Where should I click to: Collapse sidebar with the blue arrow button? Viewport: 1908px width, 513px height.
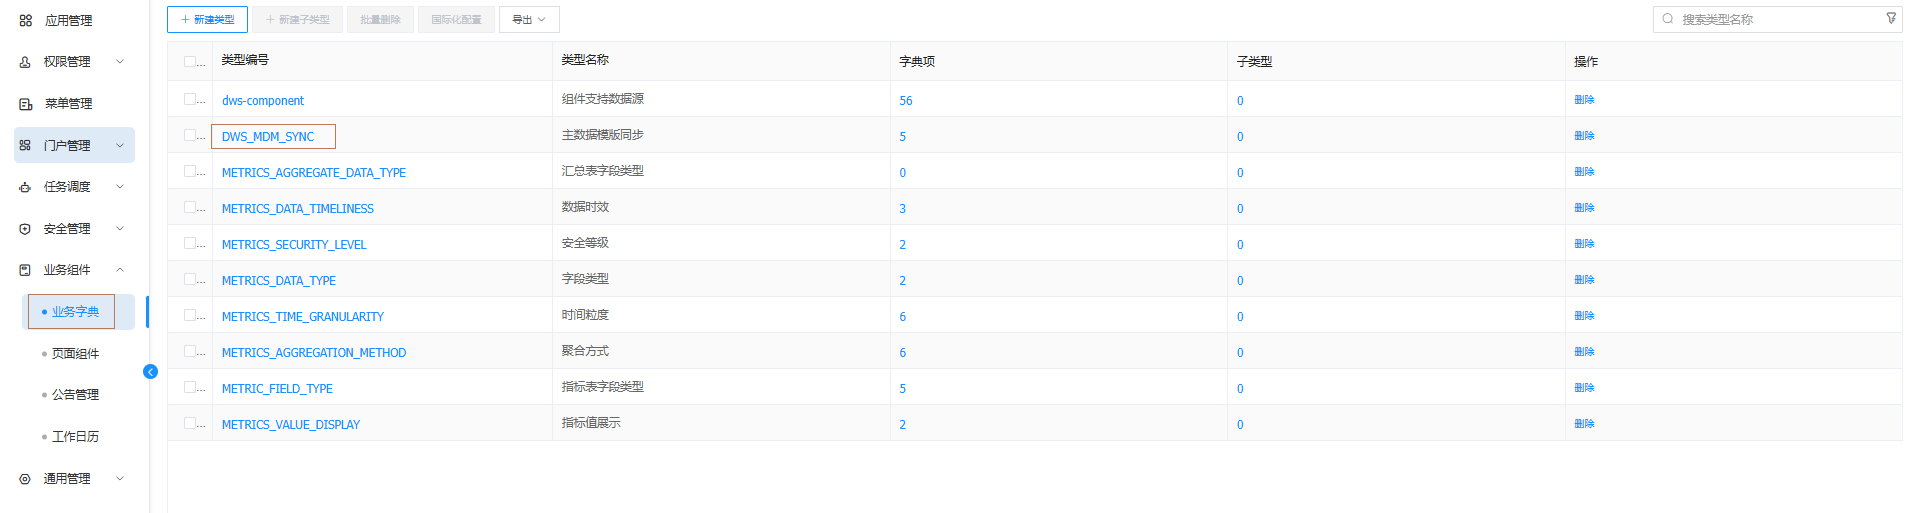tap(151, 372)
